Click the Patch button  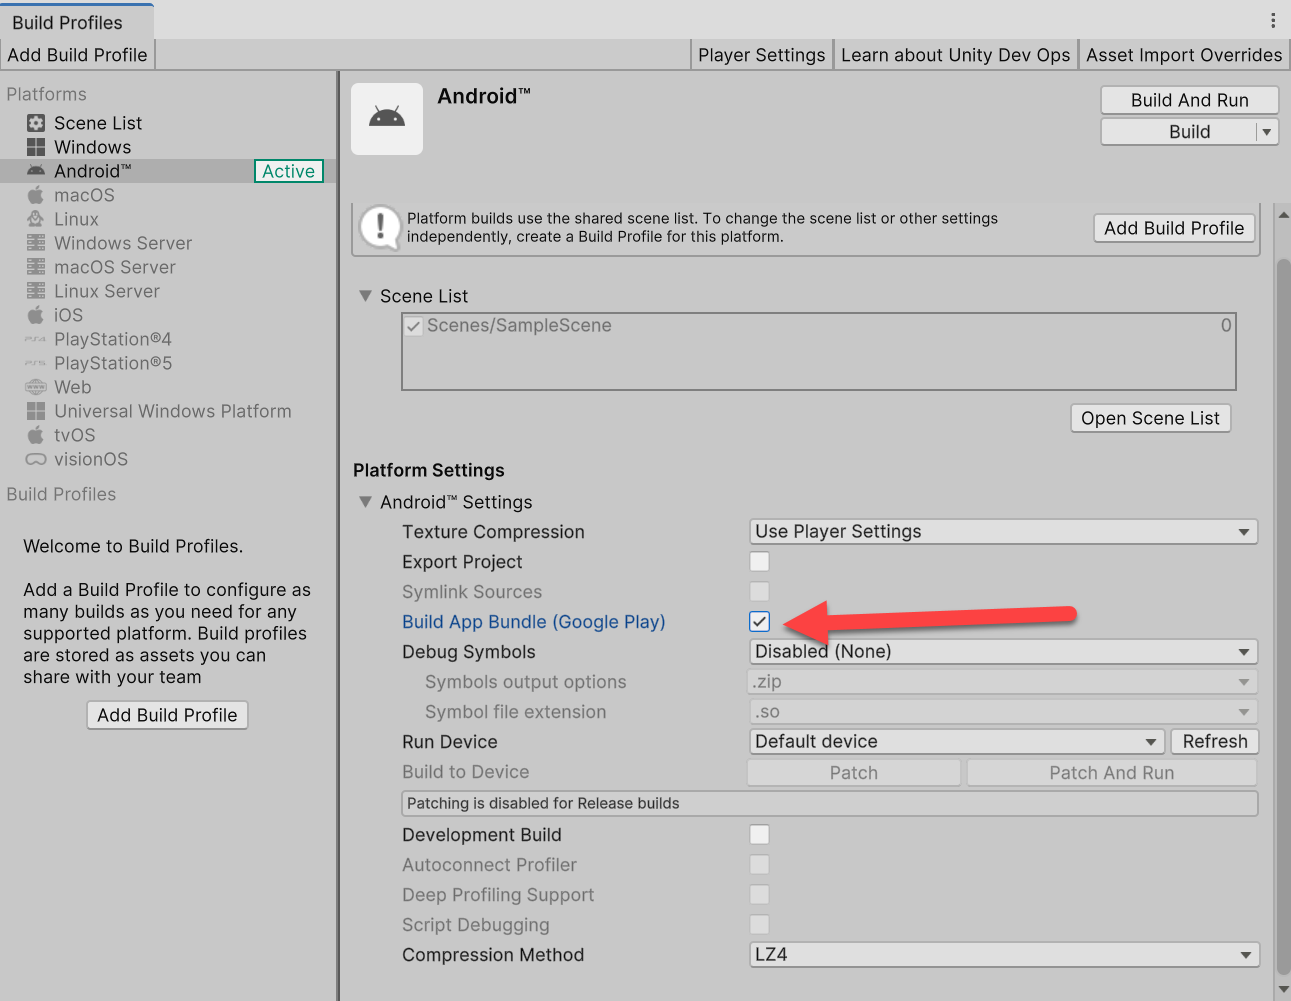pos(854,773)
